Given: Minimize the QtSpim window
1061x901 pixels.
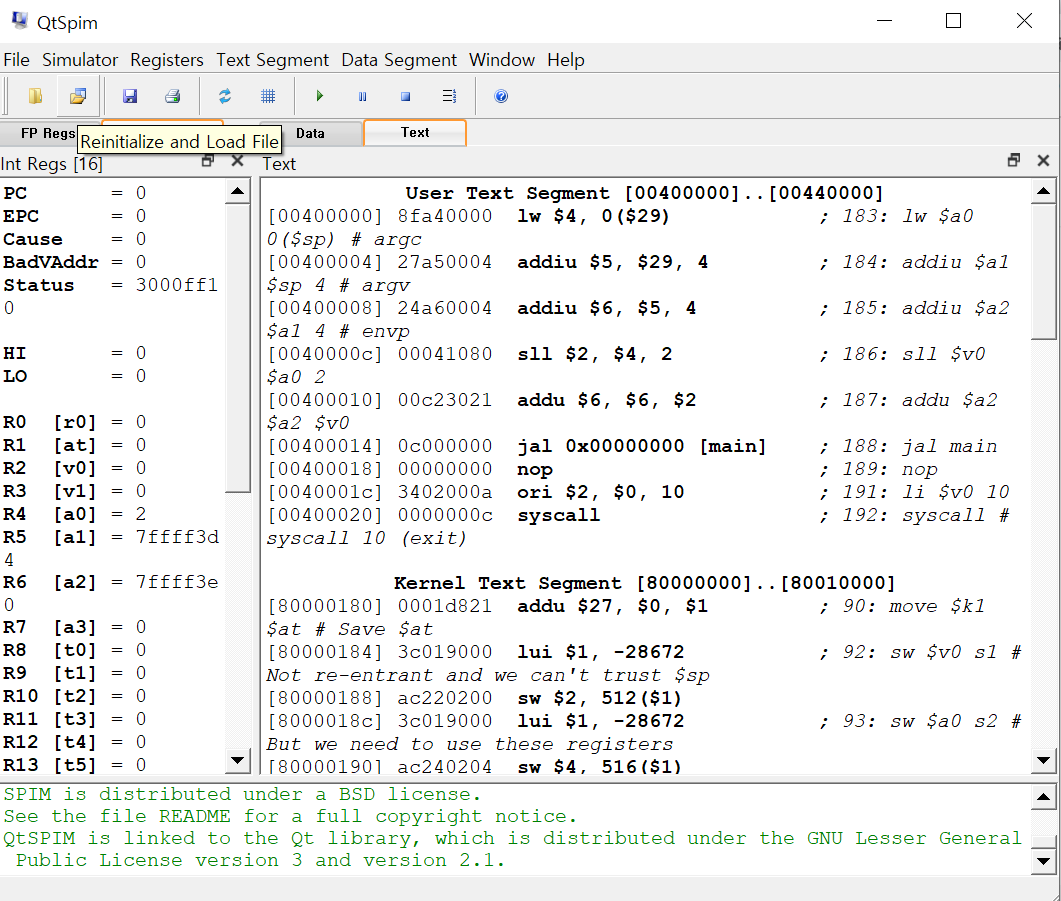Looking at the screenshot, I should (884, 21).
